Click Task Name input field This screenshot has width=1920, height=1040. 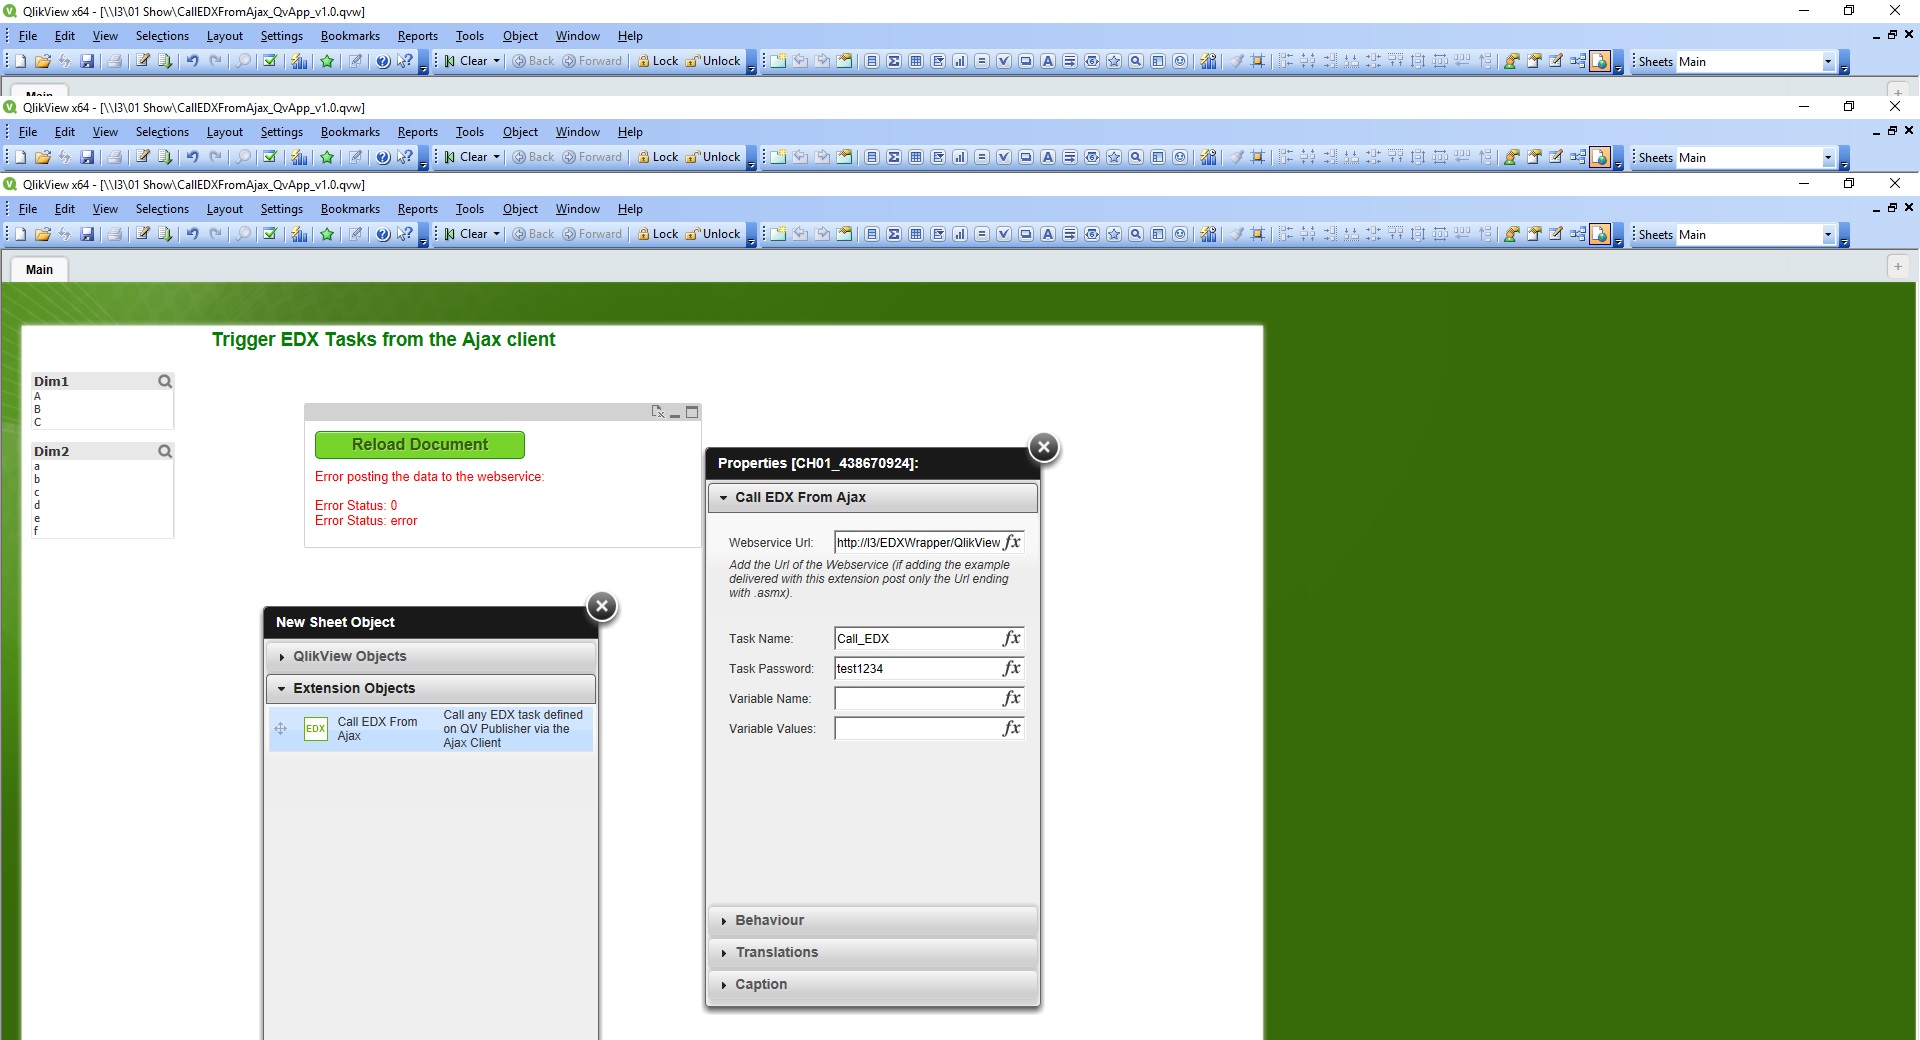pyautogui.click(x=918, y=638)
